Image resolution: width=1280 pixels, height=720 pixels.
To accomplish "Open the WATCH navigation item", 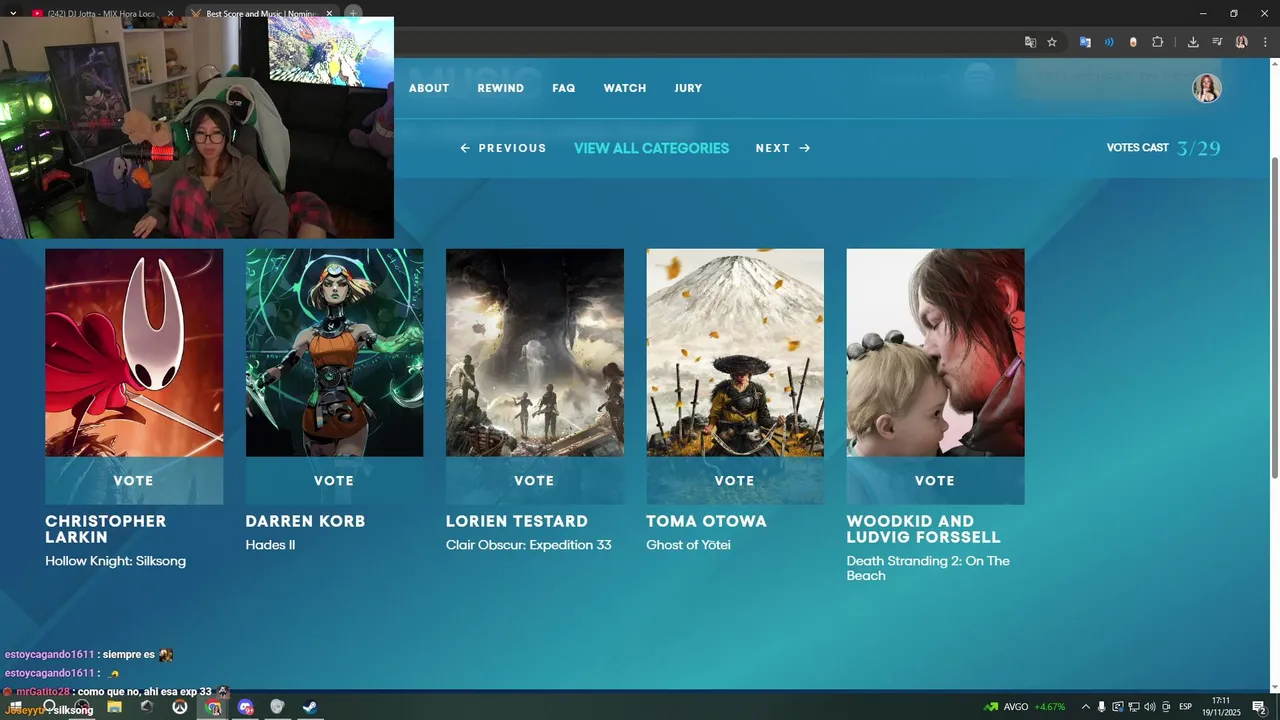I will 625,88.
